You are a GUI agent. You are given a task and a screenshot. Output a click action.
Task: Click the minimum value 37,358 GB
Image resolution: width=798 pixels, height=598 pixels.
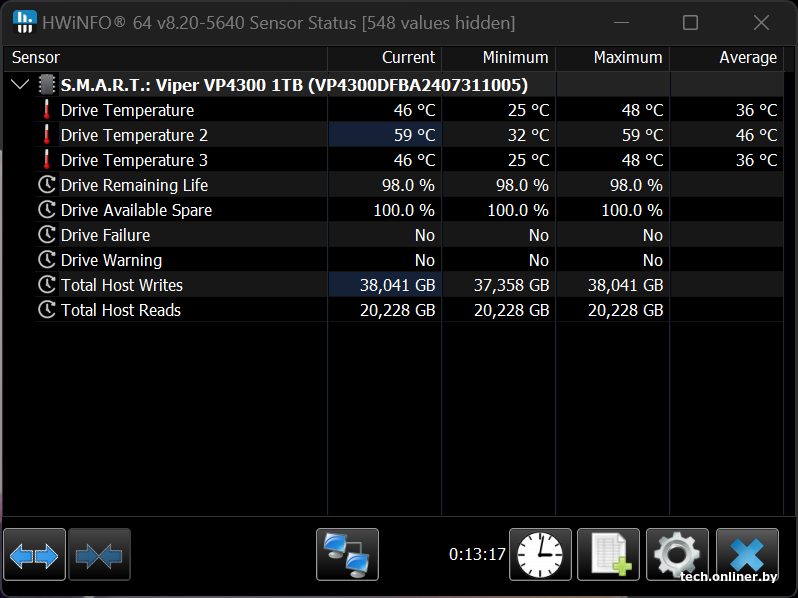pos(511,285)
